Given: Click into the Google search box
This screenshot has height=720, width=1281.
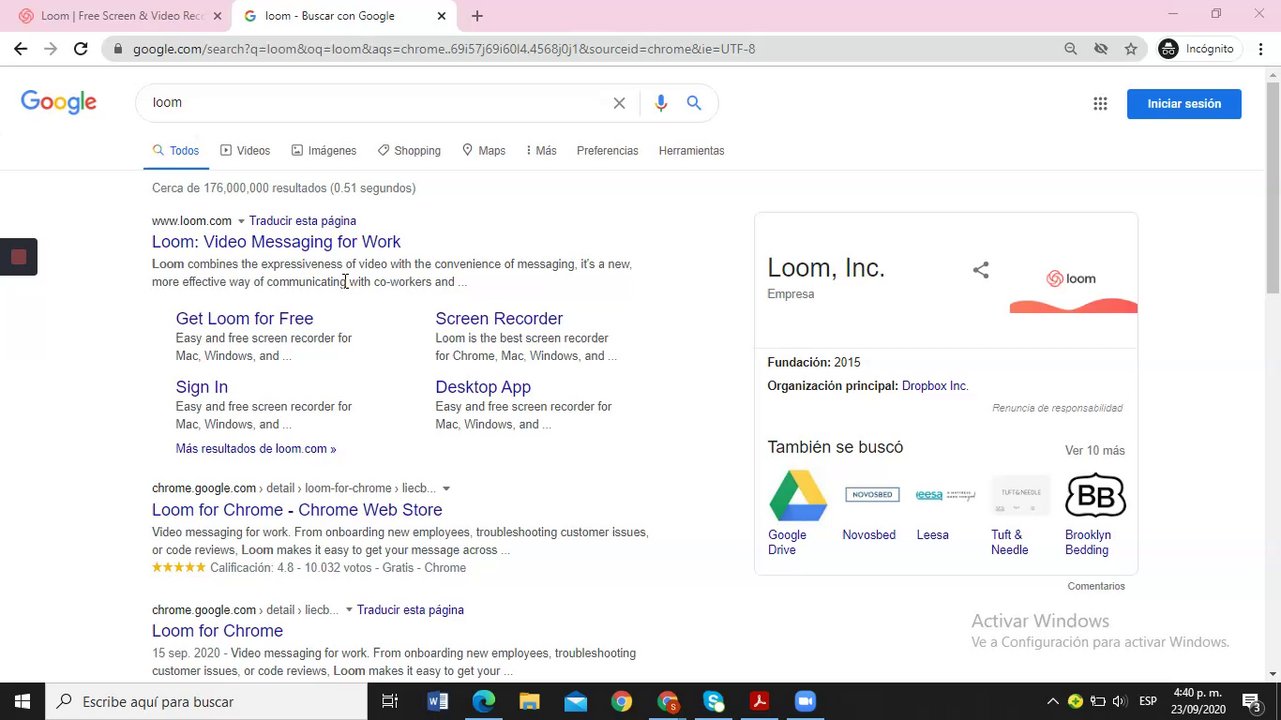Looking at the screenshot, I should [375, 103].
